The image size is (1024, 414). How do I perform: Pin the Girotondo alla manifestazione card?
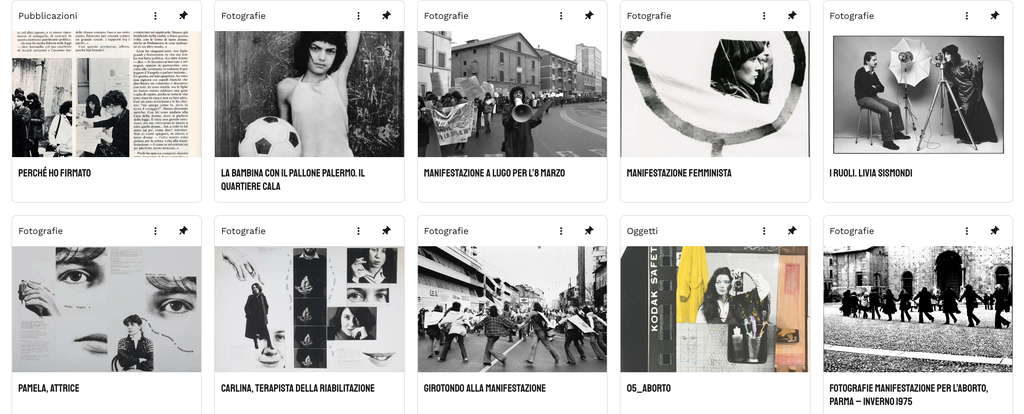[x=589, y=231]
